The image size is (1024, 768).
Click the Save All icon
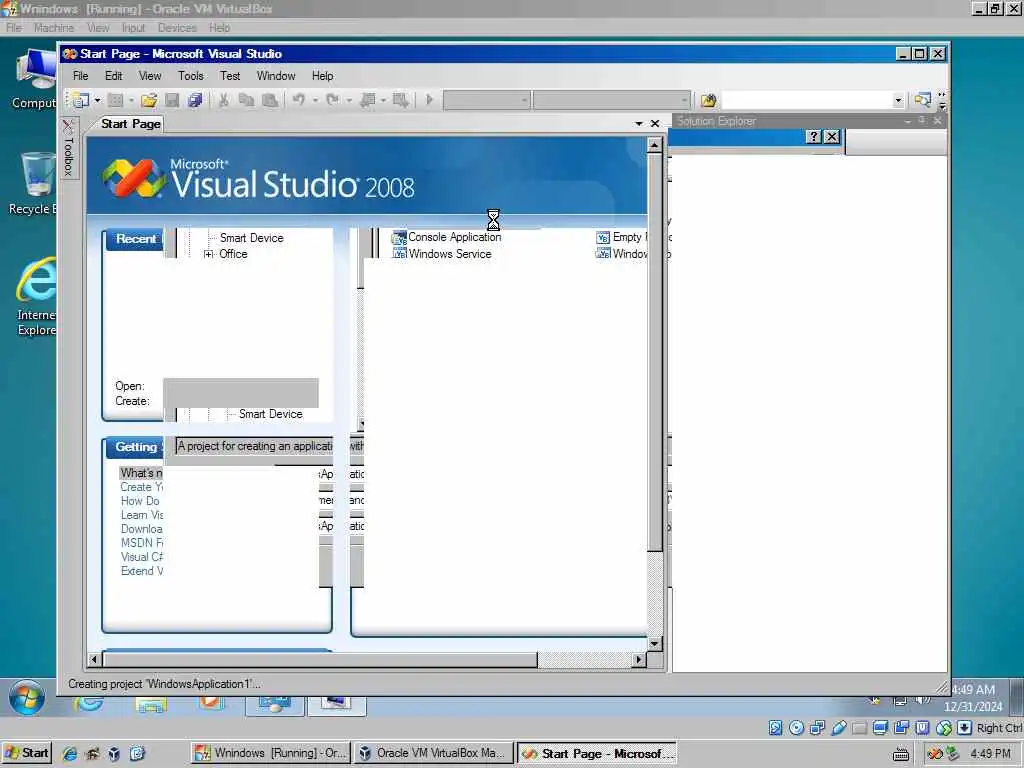pos(195,100)
